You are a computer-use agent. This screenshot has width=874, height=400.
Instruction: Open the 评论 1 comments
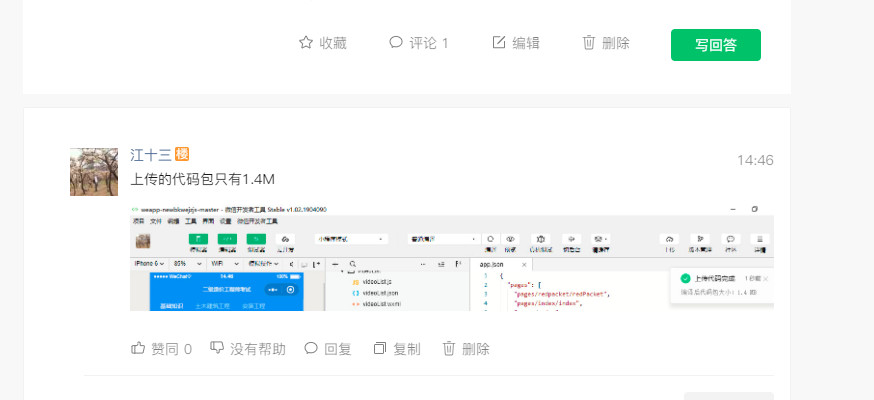(x=419, y=43)
